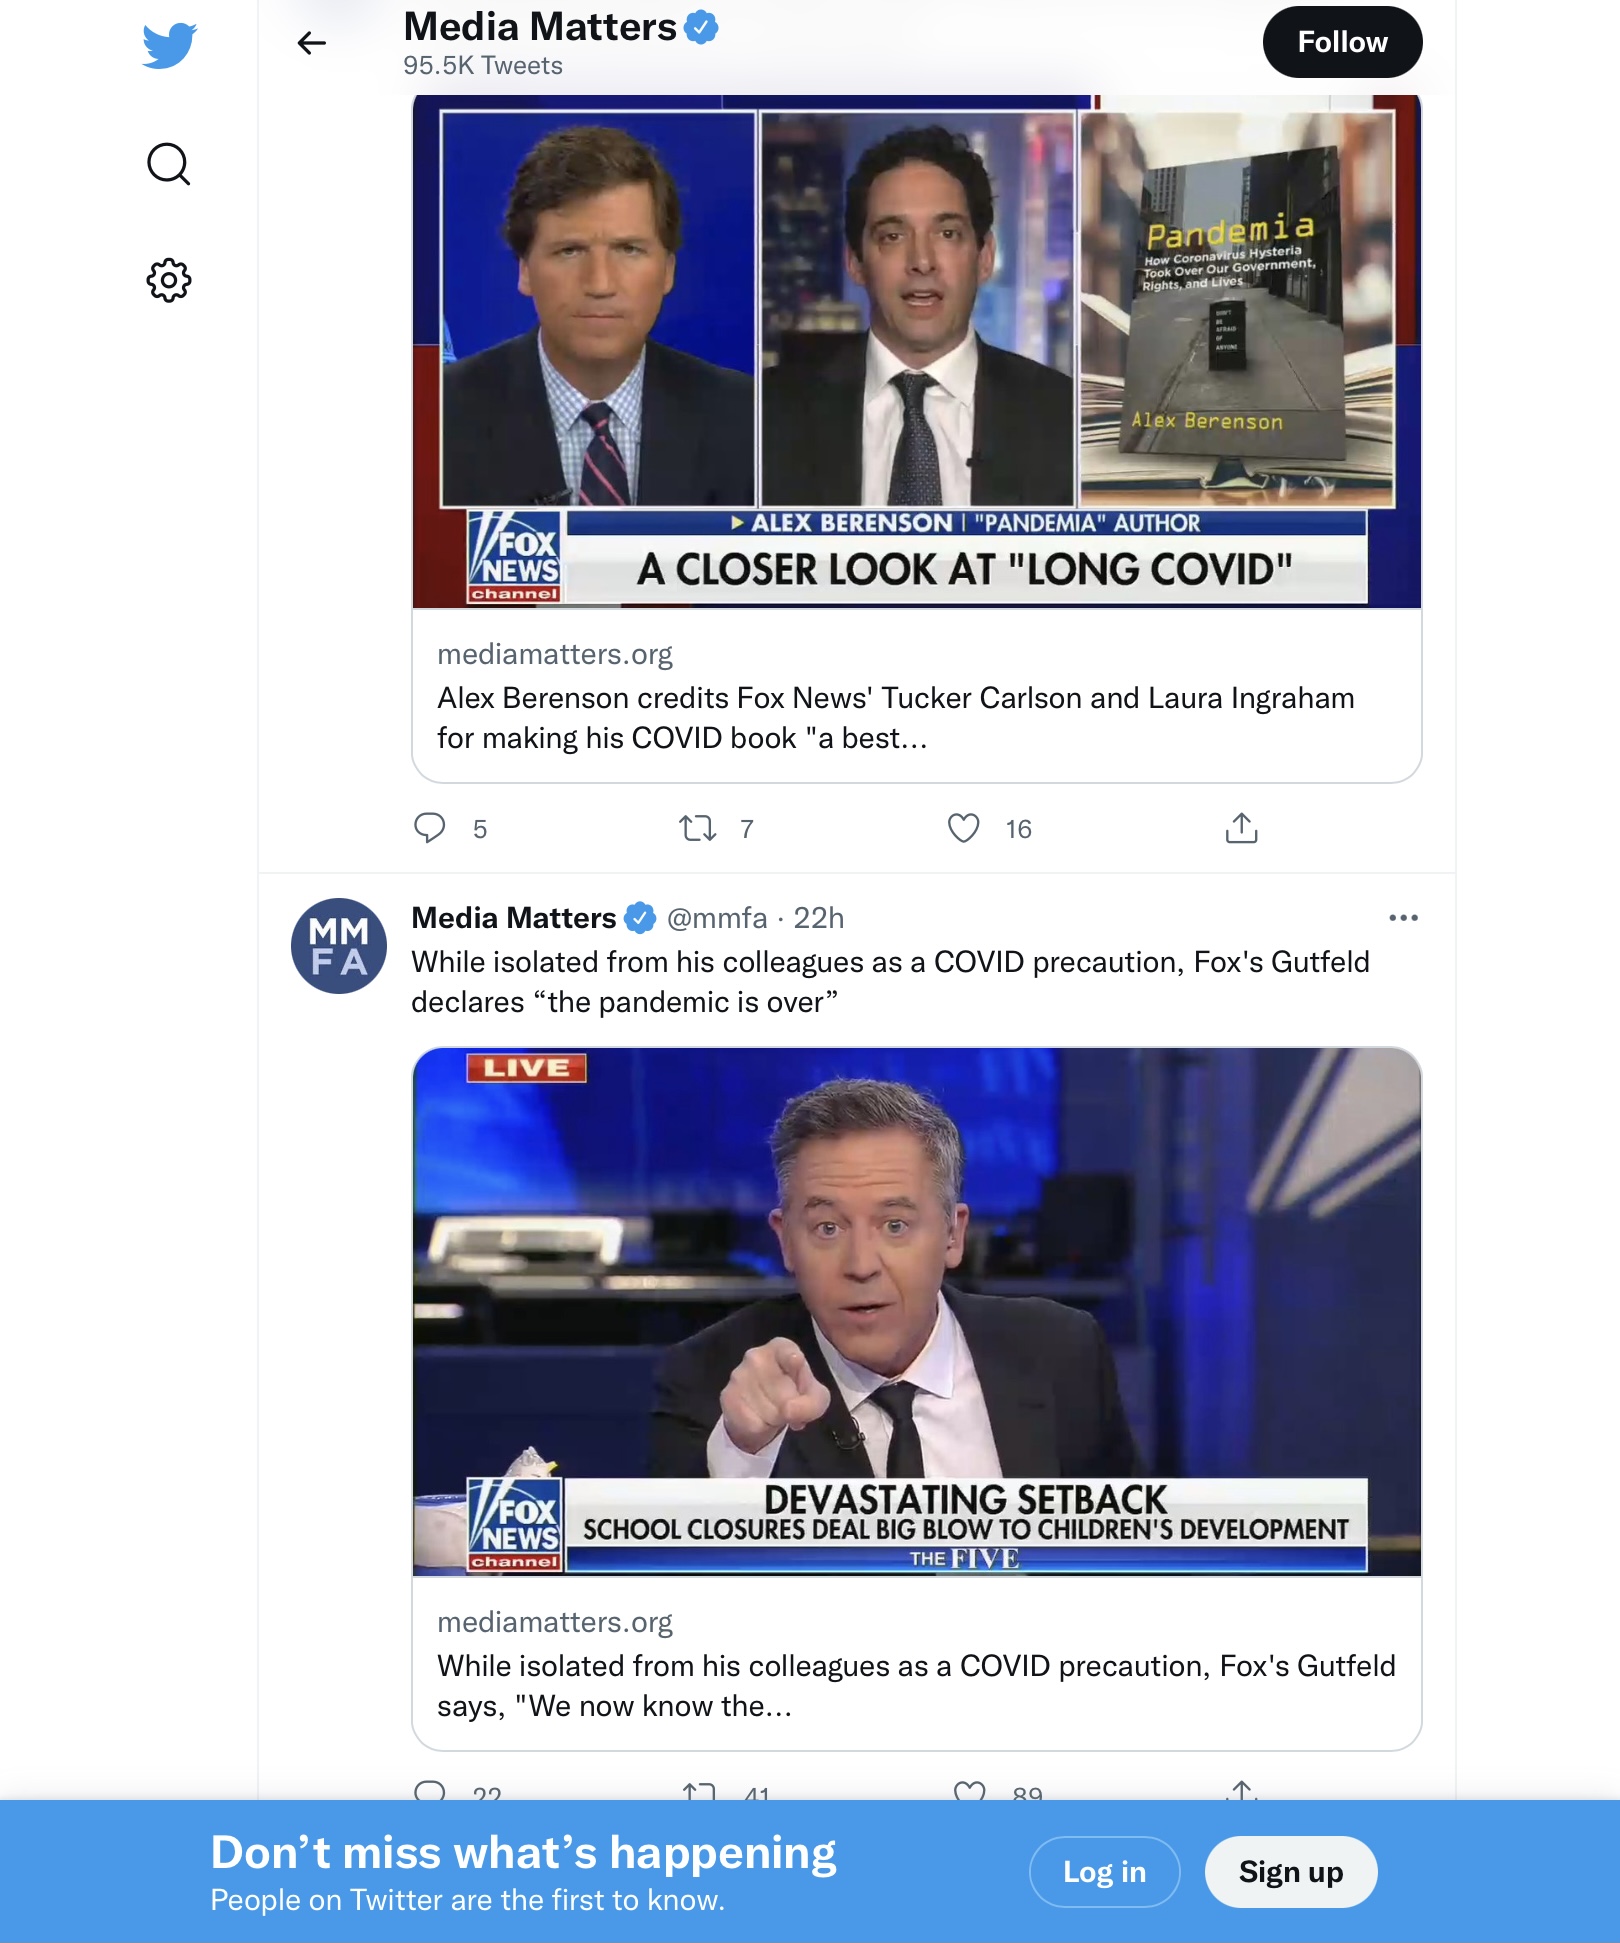Viewport: 1620px width, 1943px height.
Task: Open the settings gear icon
Action: [169, 280]
